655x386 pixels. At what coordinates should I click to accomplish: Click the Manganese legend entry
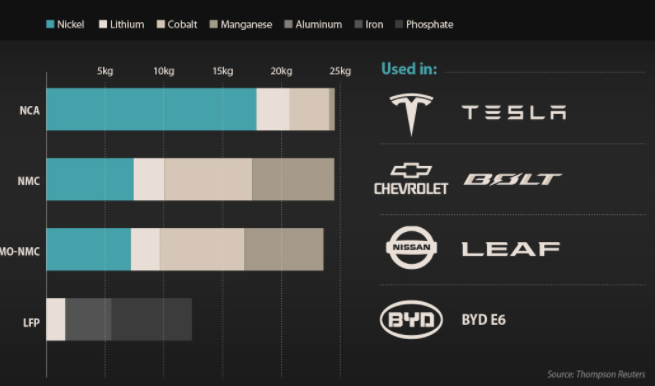pos(241,24)
